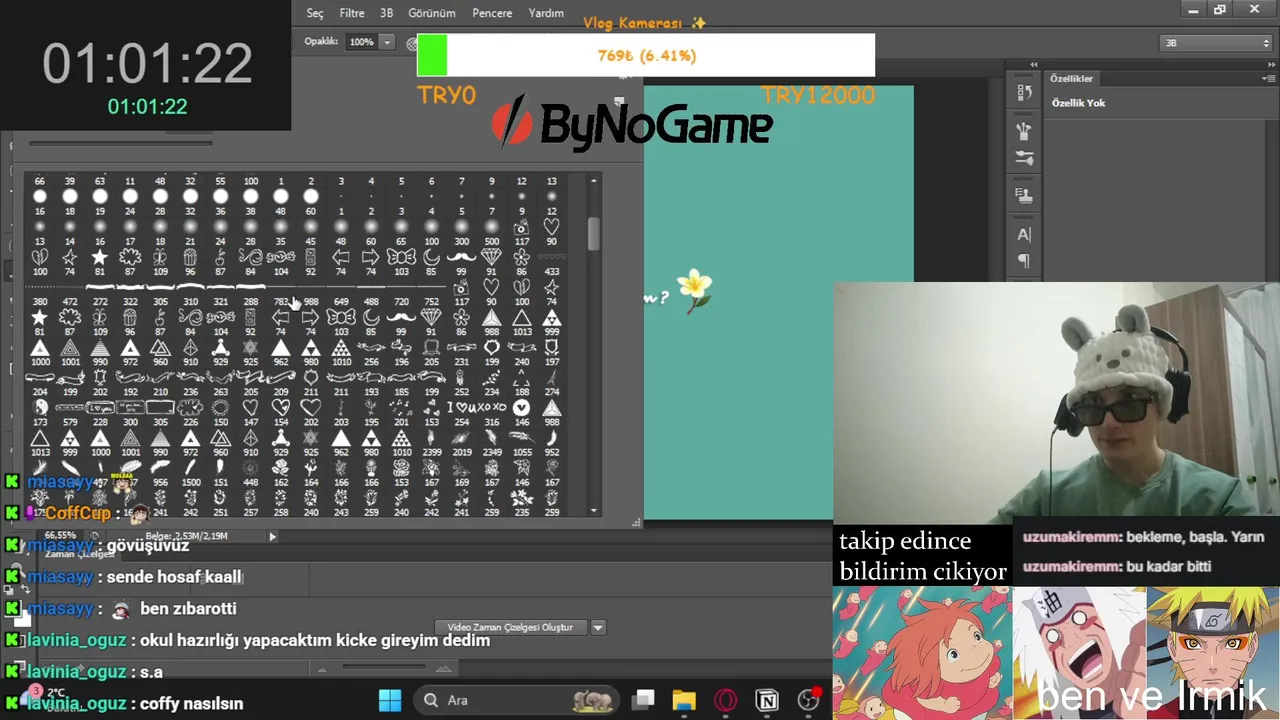The image size is (1280, 720).
Task: Click the timeline zoom slider
Action: (x=385, y=669)
